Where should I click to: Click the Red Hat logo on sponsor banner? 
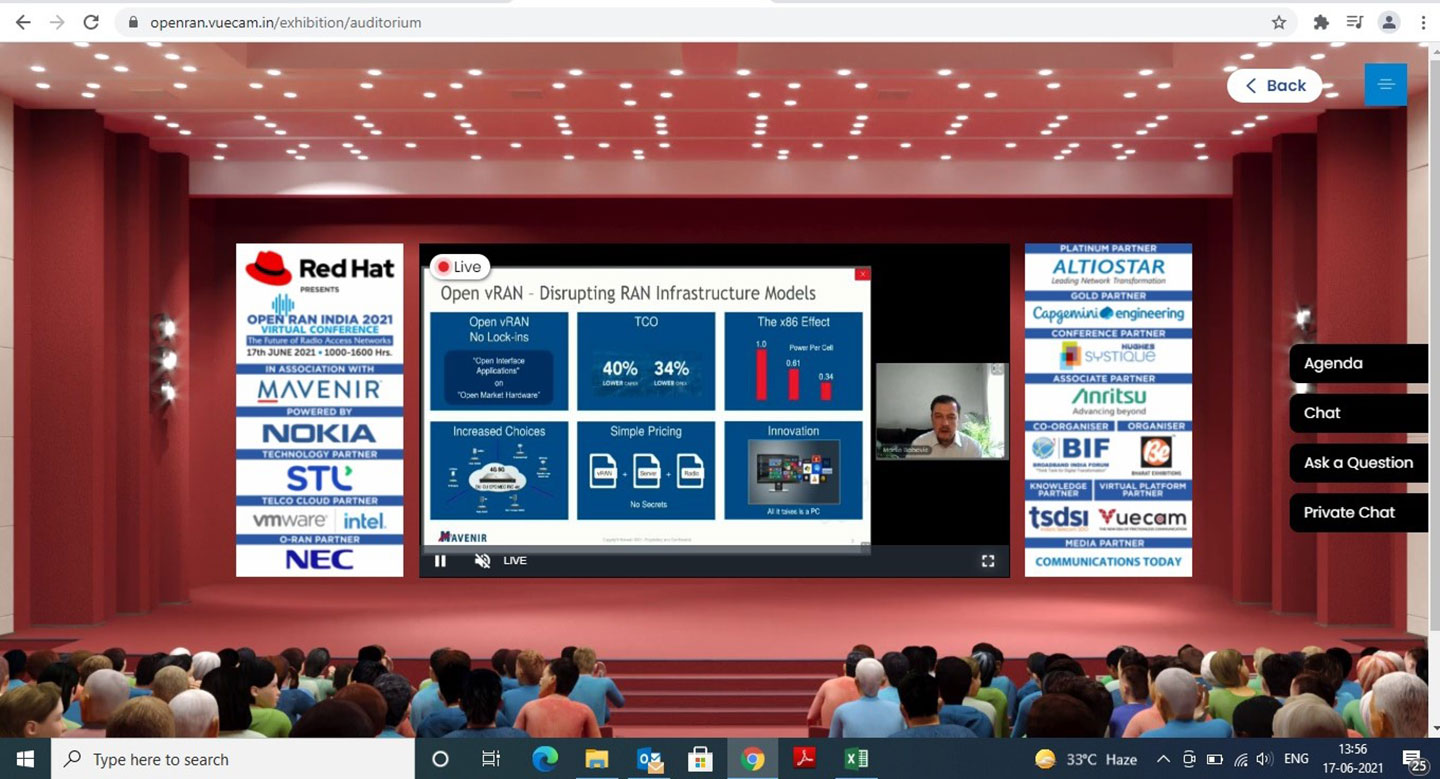click(320, 268)
